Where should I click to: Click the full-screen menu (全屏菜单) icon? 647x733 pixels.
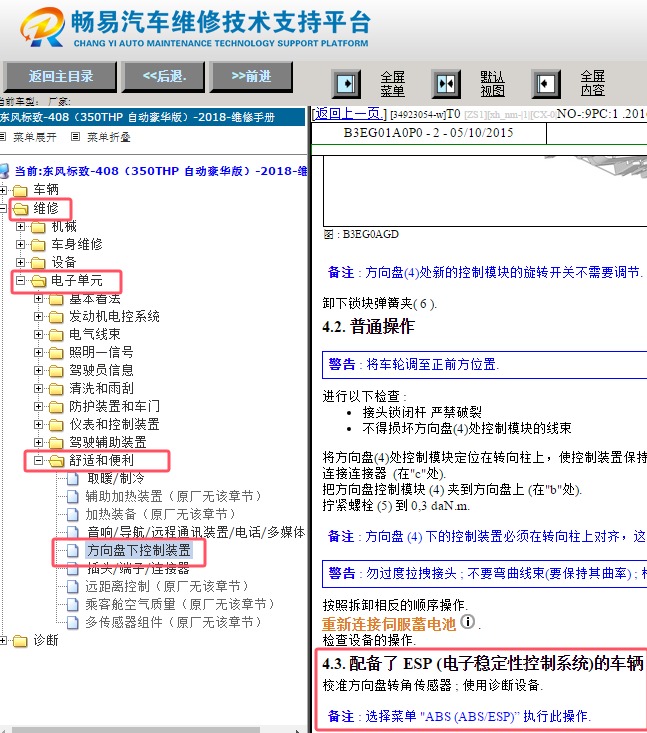346,84
